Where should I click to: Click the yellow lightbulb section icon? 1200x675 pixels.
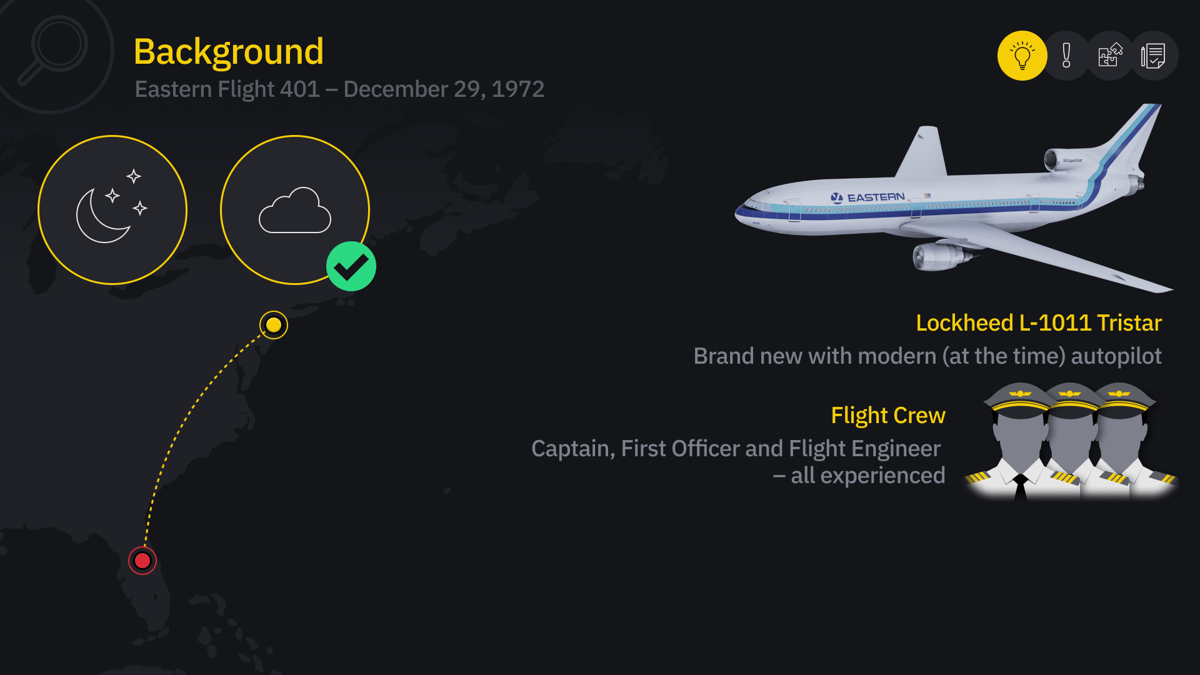click(x=1021, y=56)
